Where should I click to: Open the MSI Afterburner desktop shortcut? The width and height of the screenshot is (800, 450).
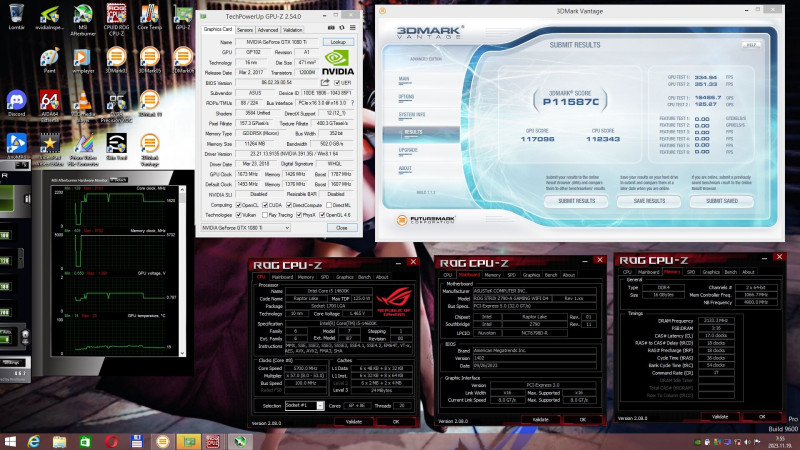pyautogui.click(x=83, y=19)
